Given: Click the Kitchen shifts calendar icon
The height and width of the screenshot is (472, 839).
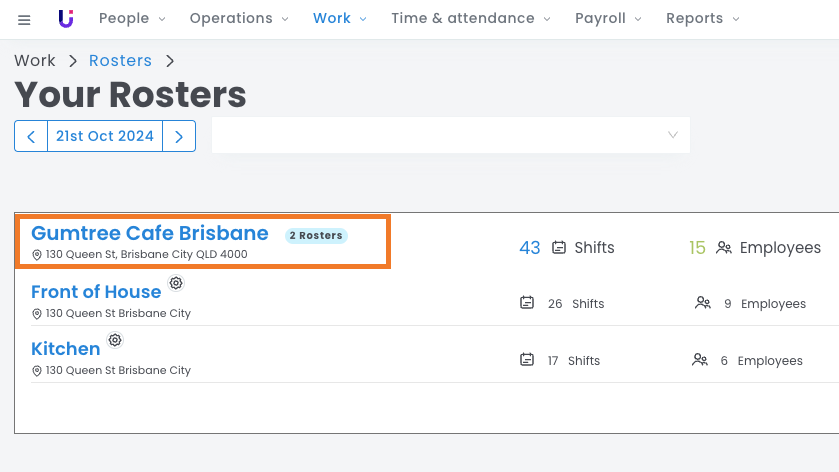Looking at the screenshot, I should pos(527,360).
